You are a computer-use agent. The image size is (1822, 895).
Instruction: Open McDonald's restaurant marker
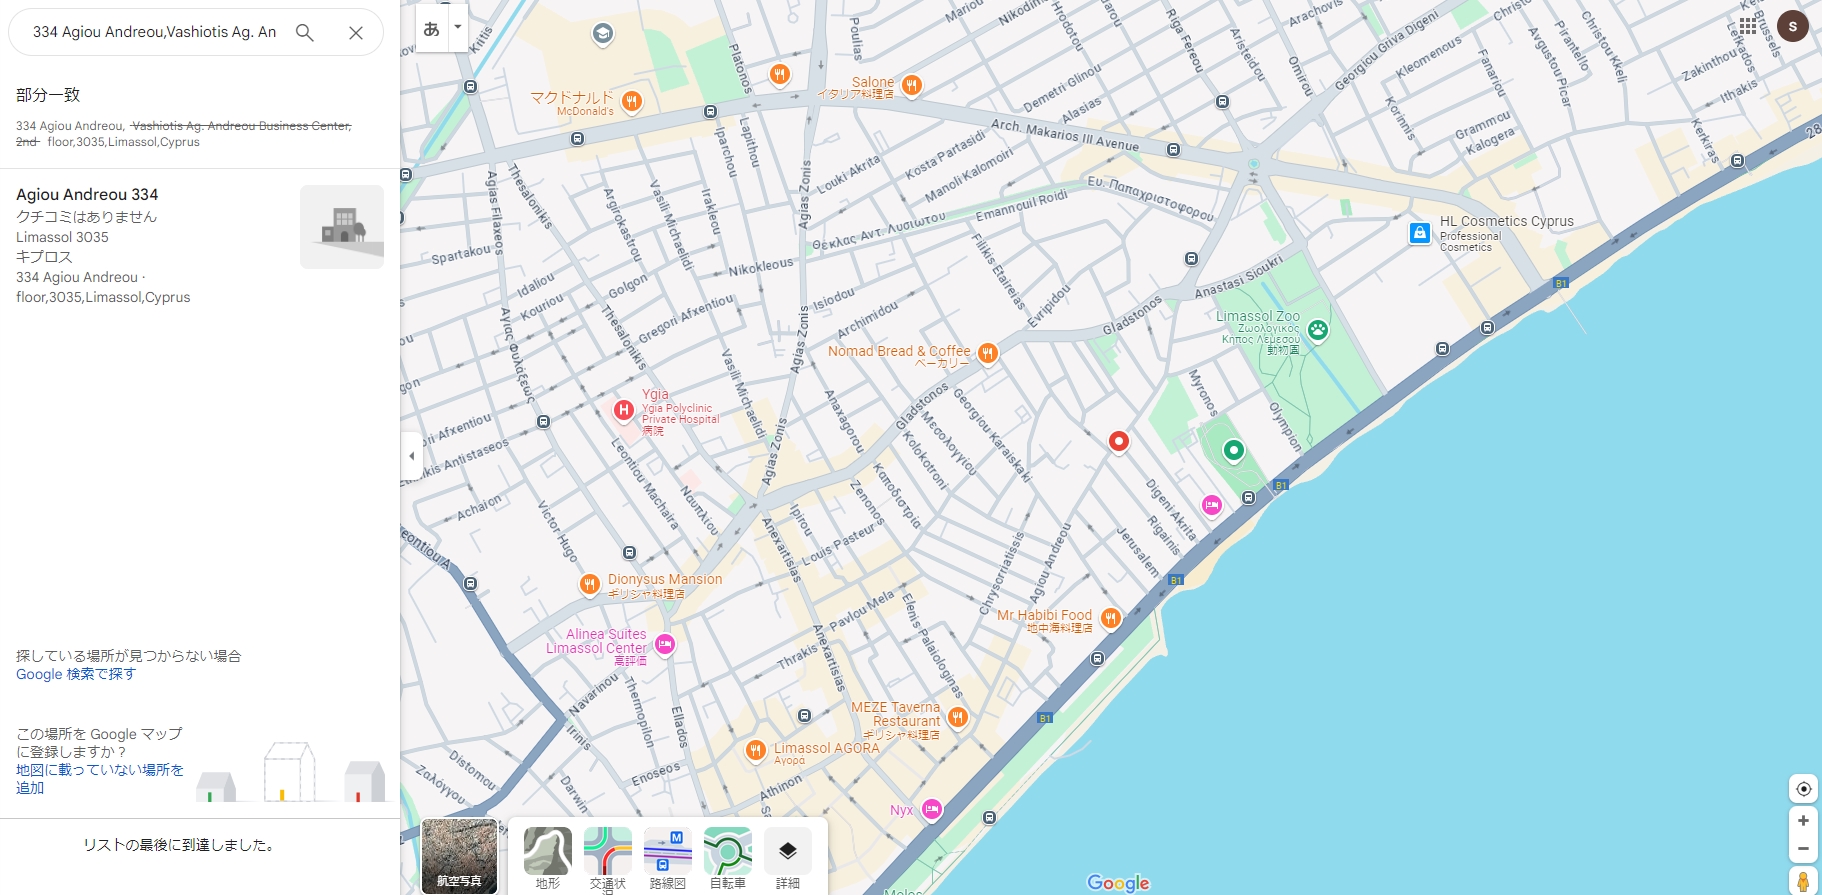pos(631,100)
